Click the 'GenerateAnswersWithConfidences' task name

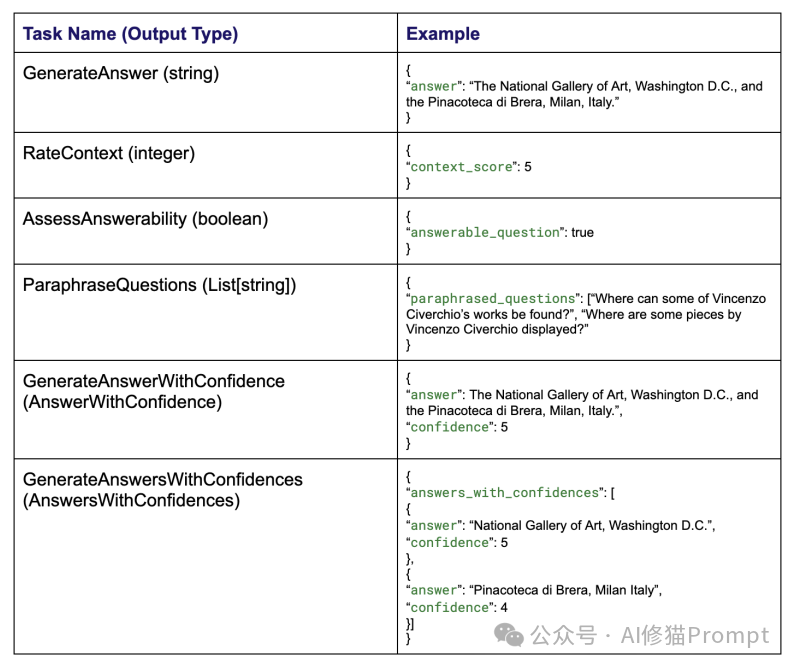(163, 479)
